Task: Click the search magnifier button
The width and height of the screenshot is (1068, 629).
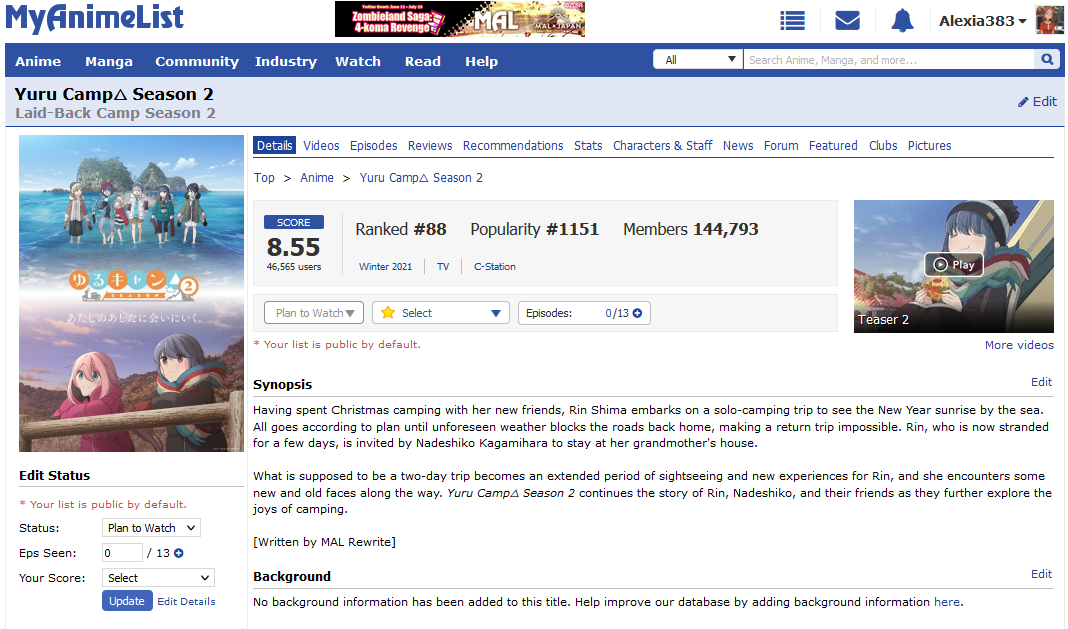Action: click(1047, 59)
